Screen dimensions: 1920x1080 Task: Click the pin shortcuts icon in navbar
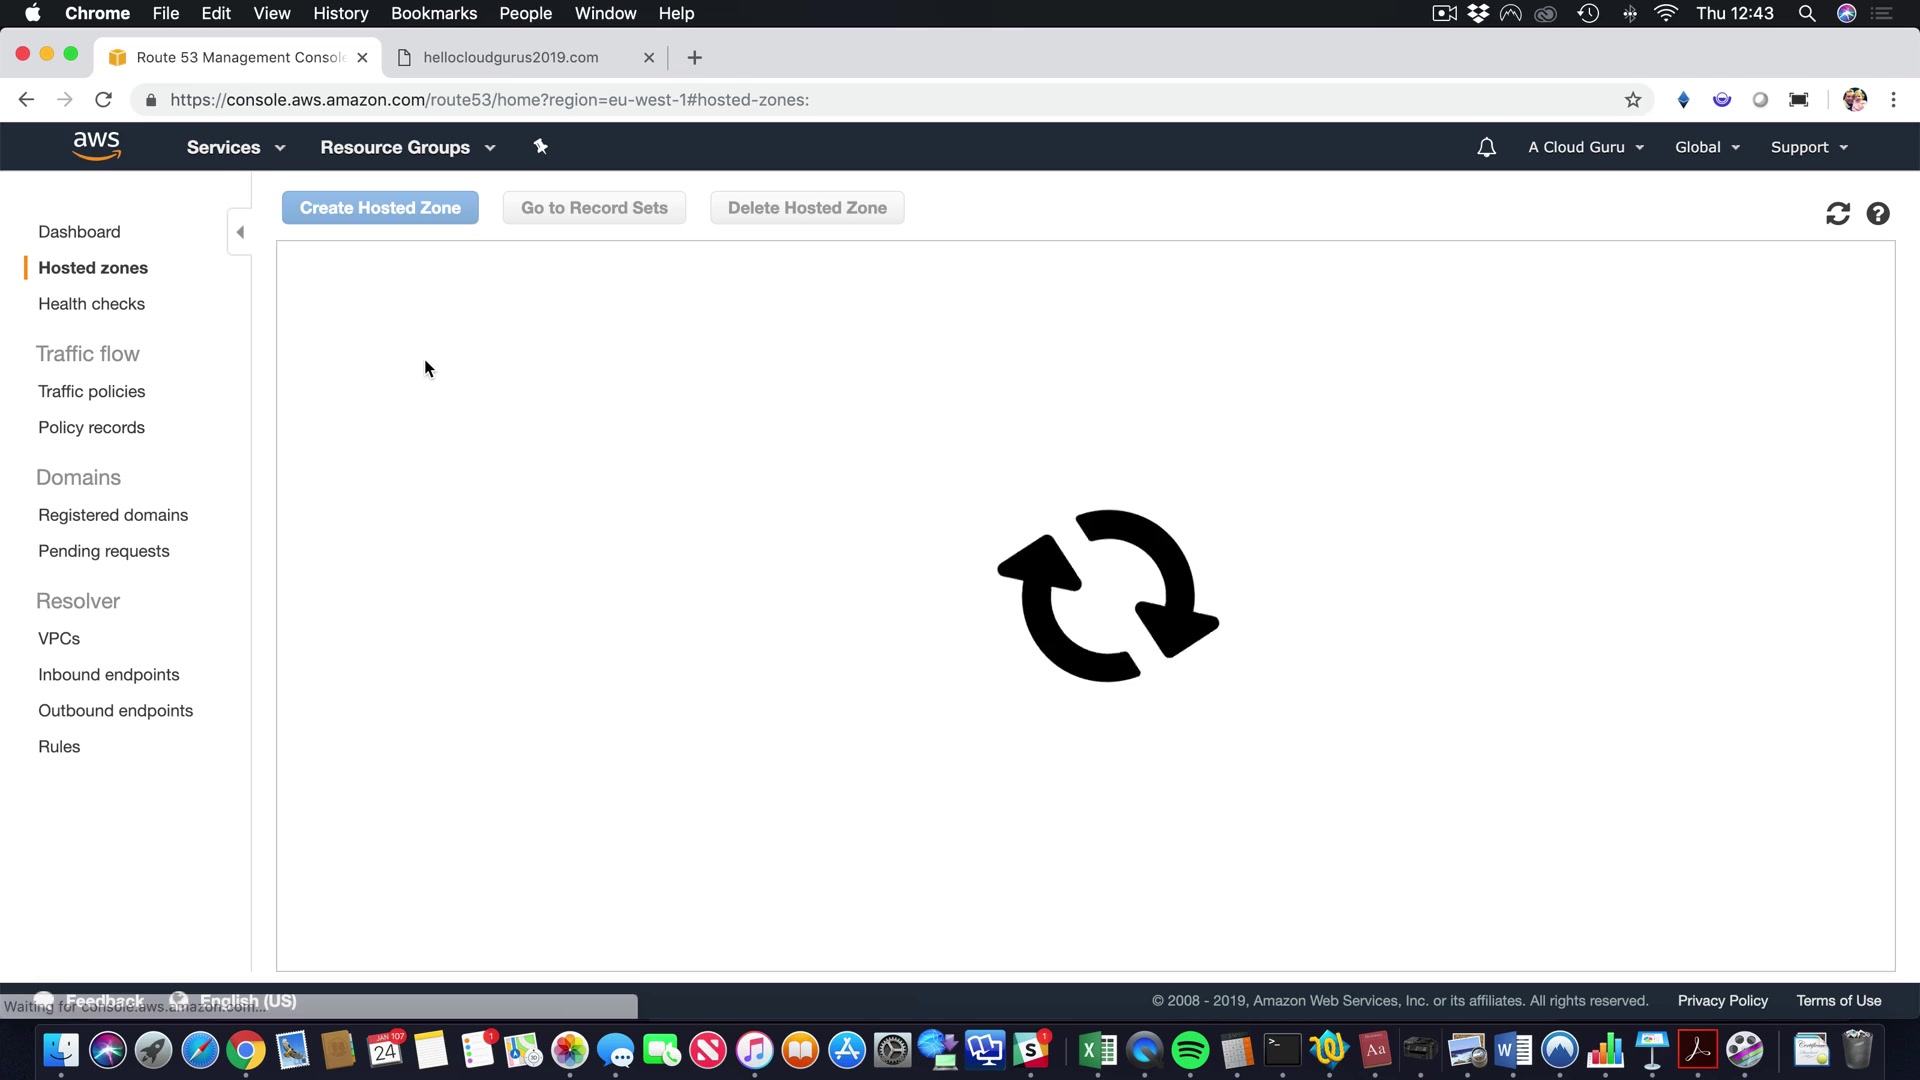click(540, 147)
